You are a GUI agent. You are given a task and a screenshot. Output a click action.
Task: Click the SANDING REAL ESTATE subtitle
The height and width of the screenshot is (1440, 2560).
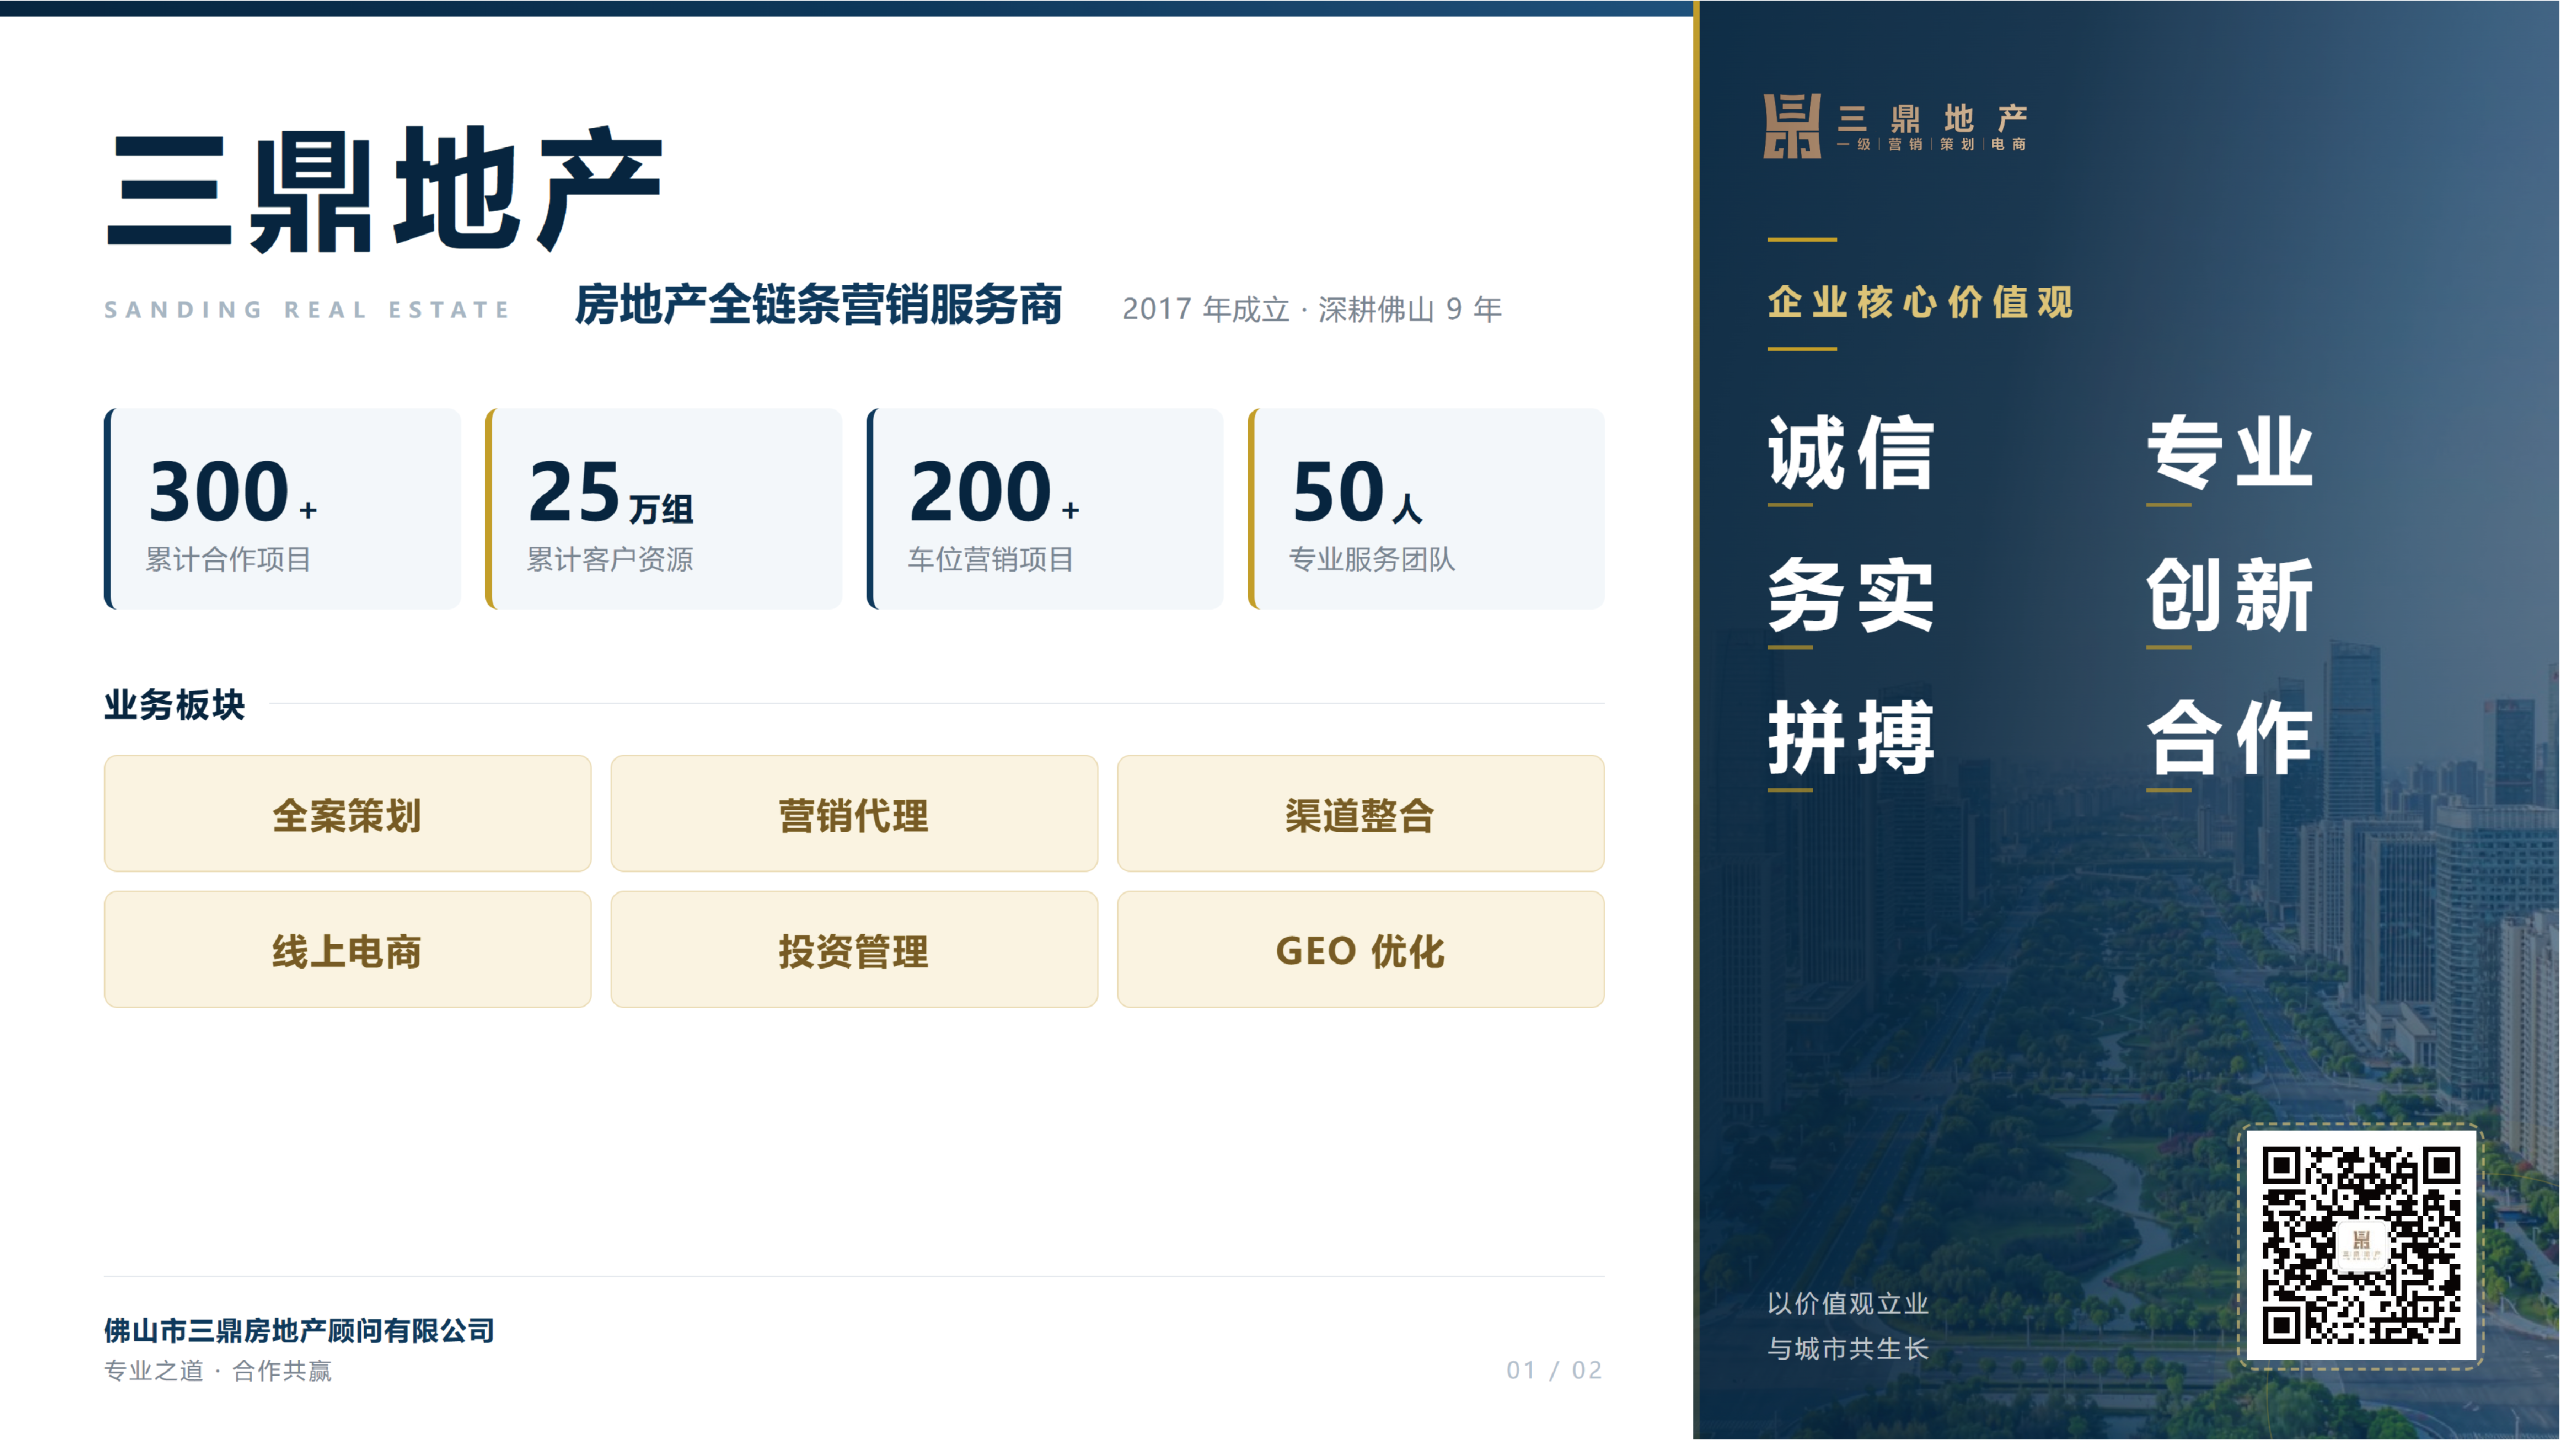(308, 310)
